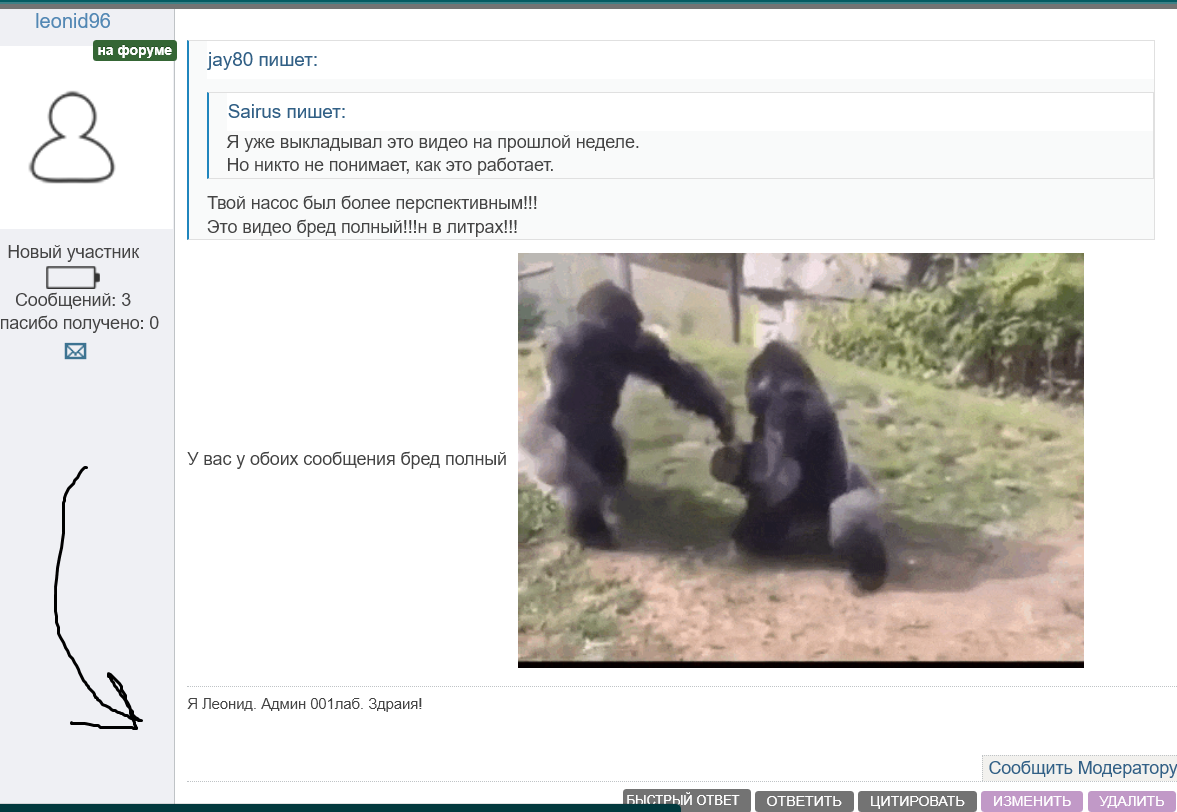Click text 'Это видео бред полный!!!н в литрах!!!'
Screen dimensions: 1177x812
click(x=363, y=227)
